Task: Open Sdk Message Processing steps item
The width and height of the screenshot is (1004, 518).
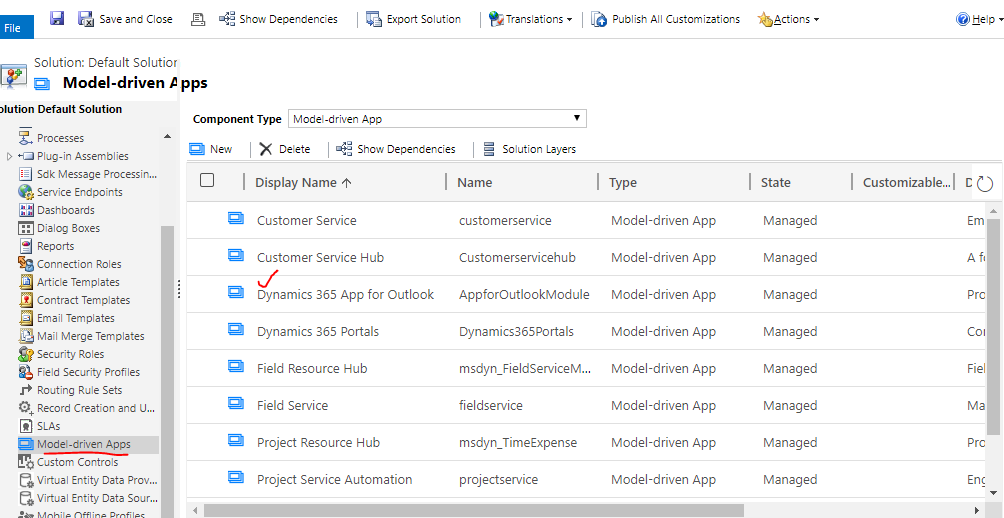Action: point(97,174)
